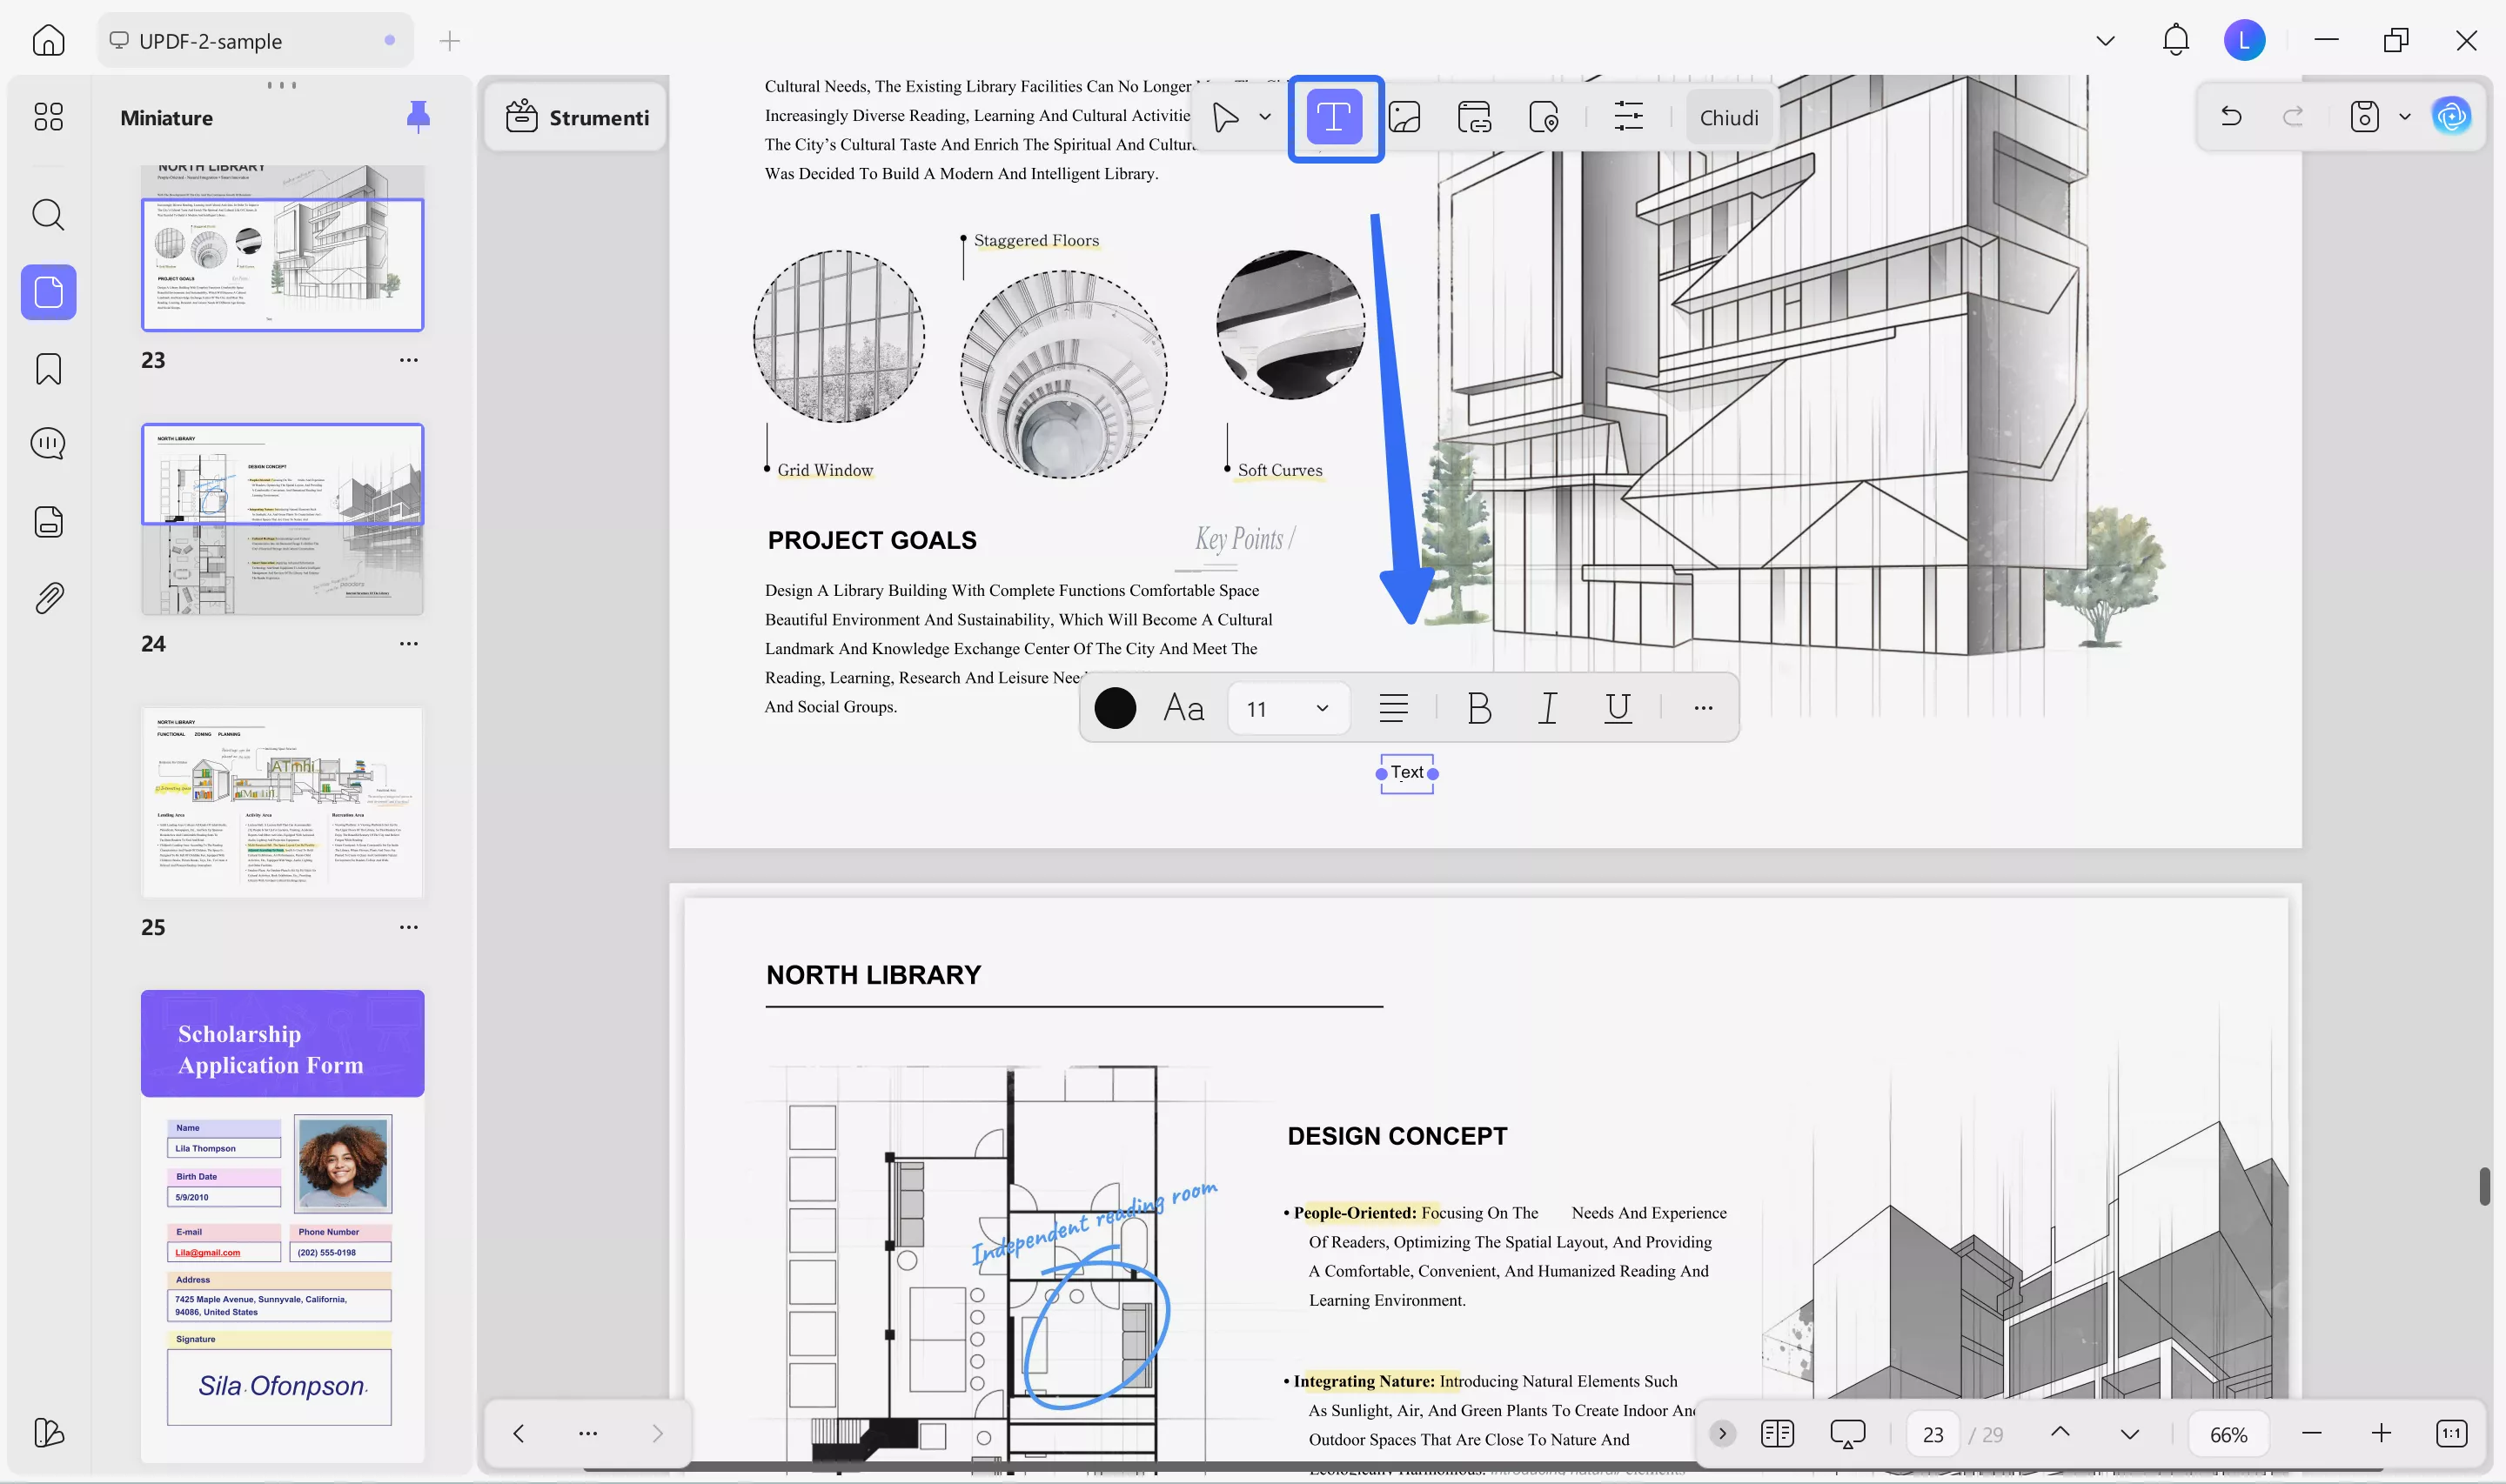Open the font size dropdown showing 11

point(1288,708)
